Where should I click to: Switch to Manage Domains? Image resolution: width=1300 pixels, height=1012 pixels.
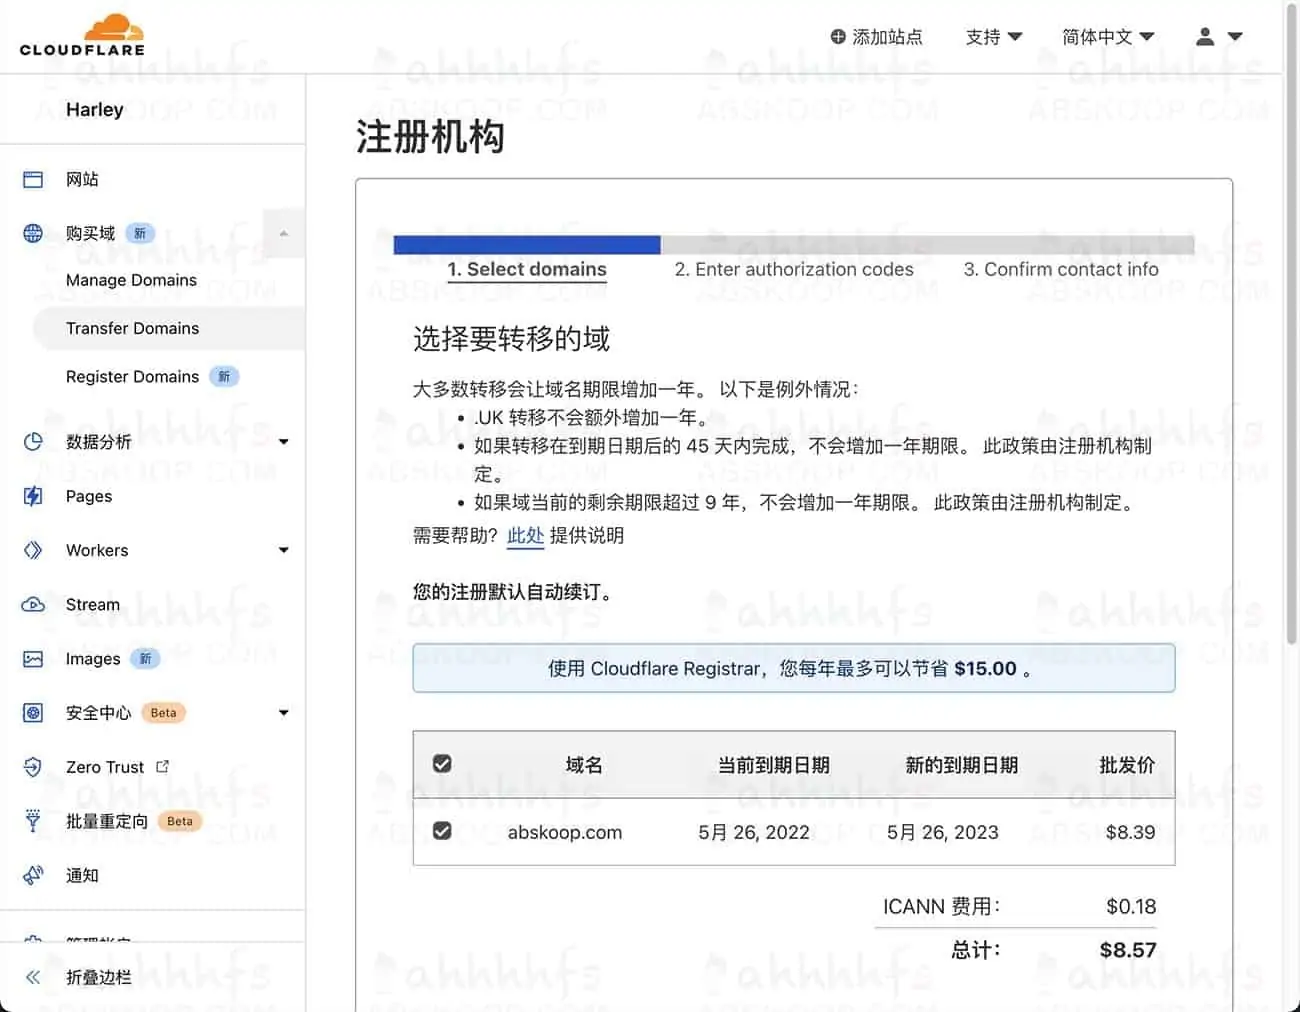click(x=131, y=280)
